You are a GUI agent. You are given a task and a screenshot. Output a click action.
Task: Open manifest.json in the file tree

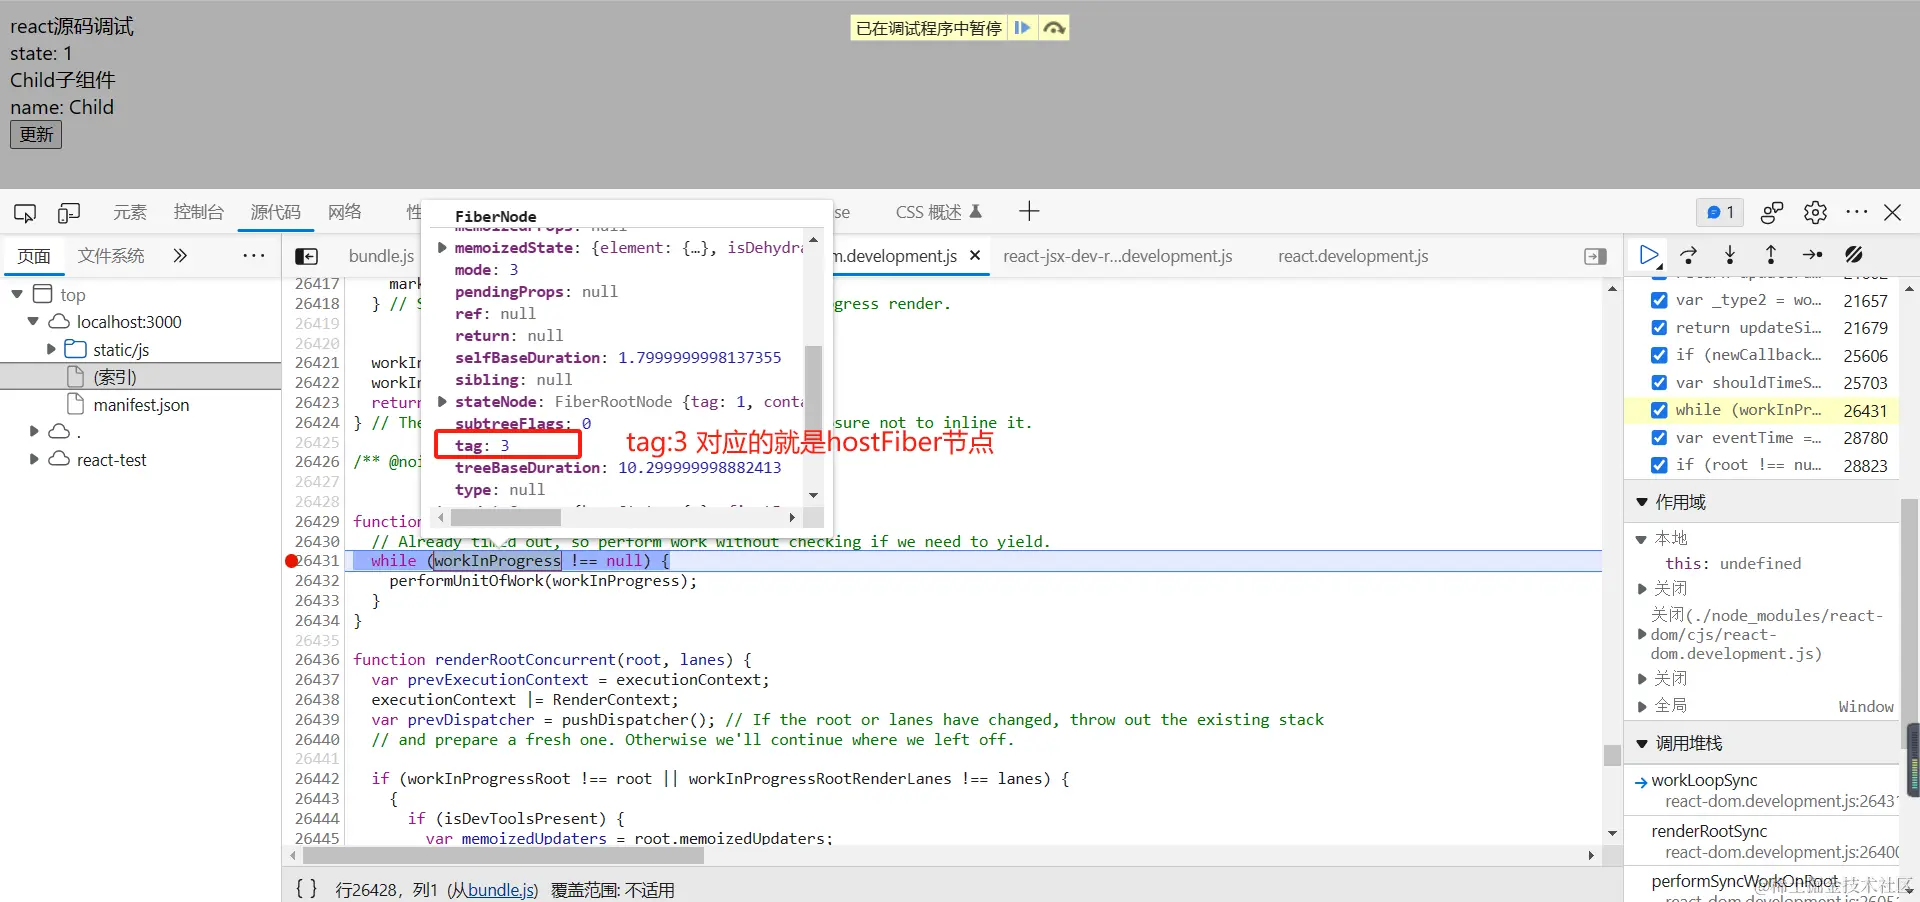click(x=140, y=405)
